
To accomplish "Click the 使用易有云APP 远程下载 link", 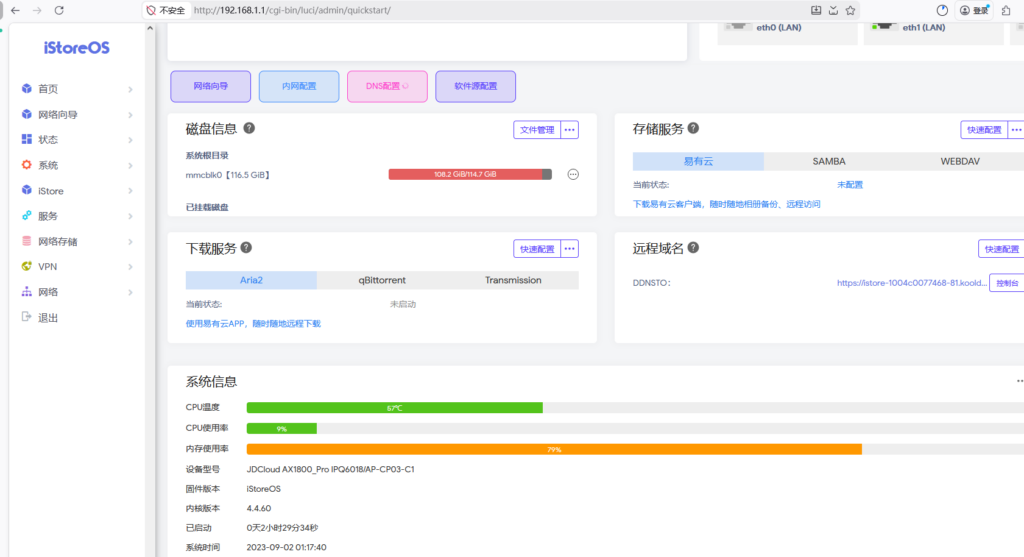I will click(x=253, y=324).
